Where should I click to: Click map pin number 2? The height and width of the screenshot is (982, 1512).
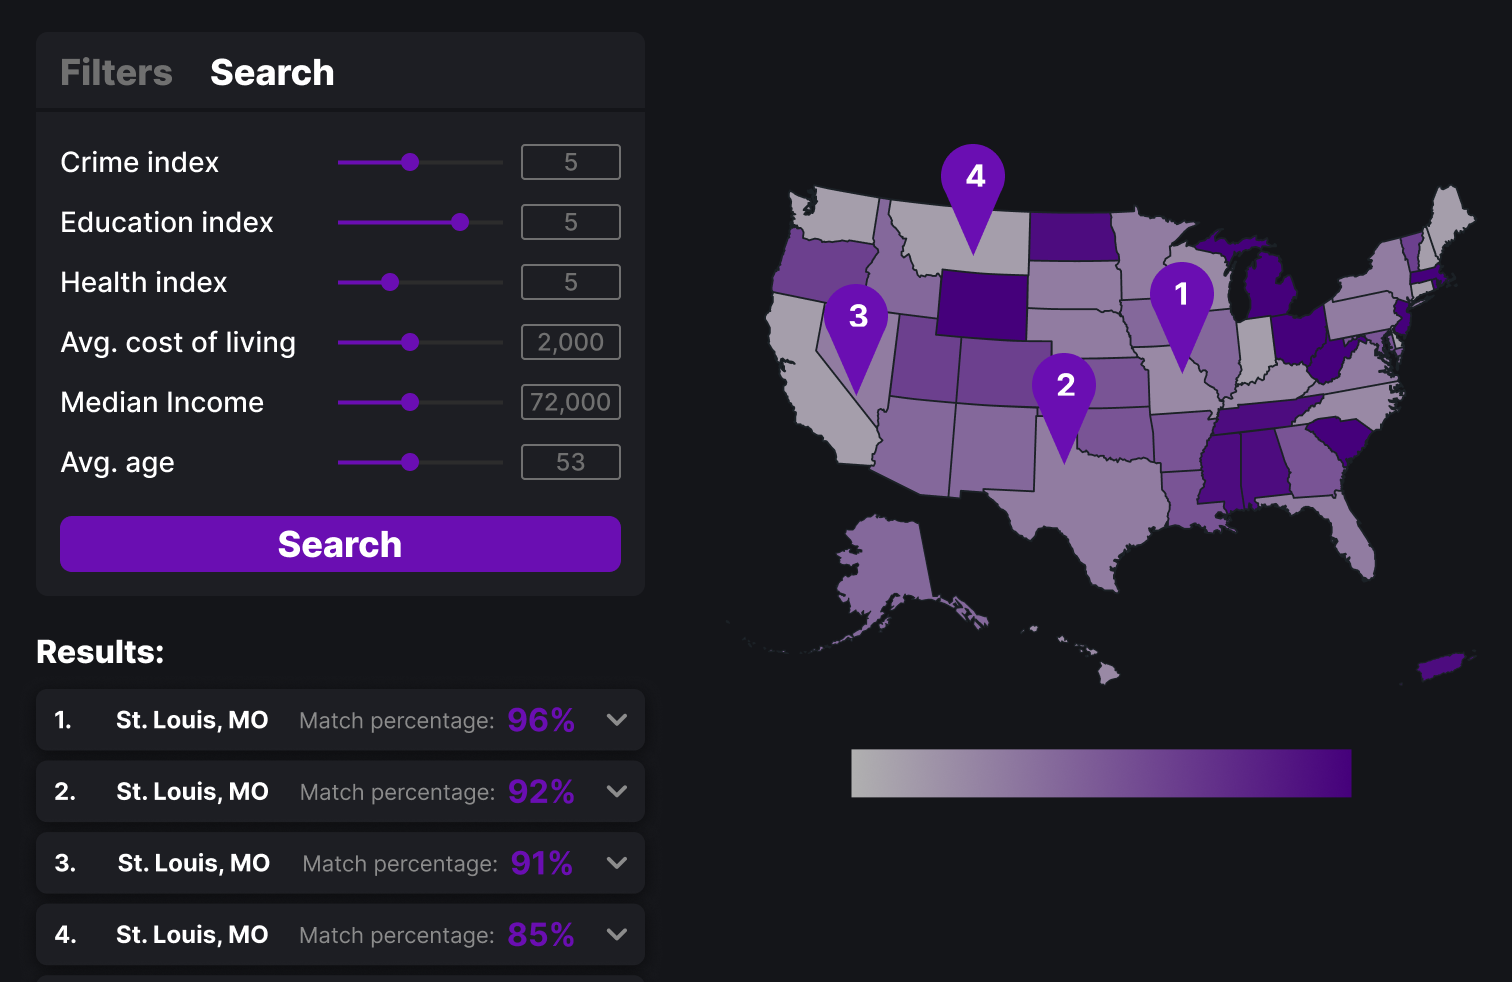[1065, 388]
